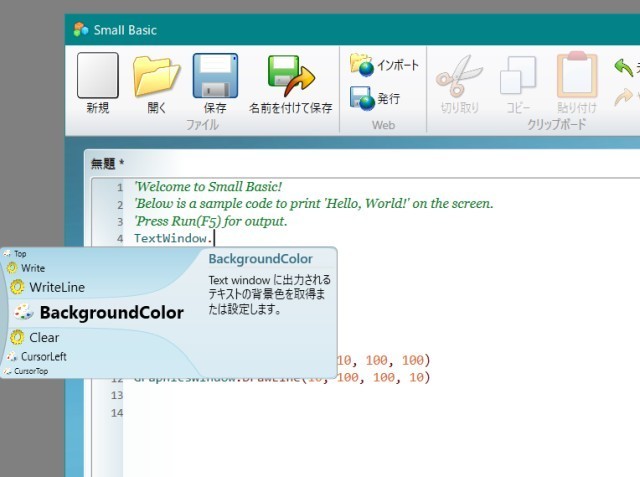The image size is (640, 477).
Task: Click line 2 'Below is a sample code comment
Action: 313,204
